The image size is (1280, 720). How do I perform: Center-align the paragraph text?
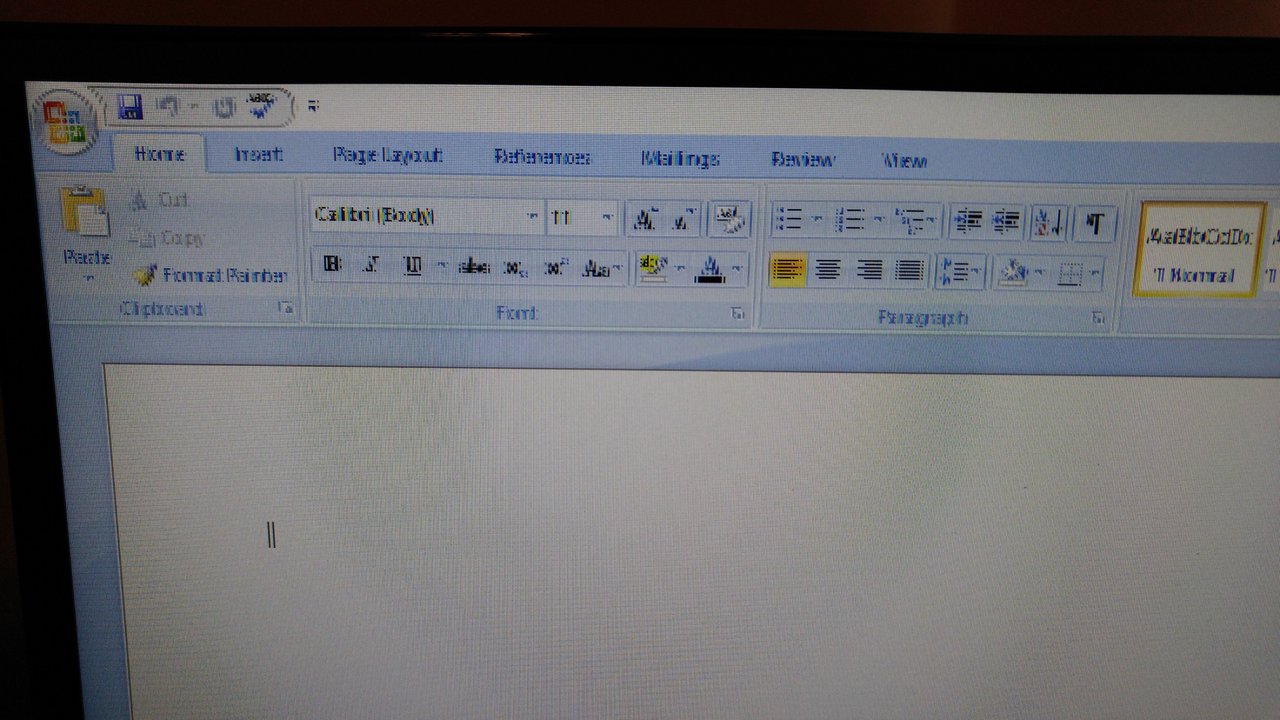[827, 270]
